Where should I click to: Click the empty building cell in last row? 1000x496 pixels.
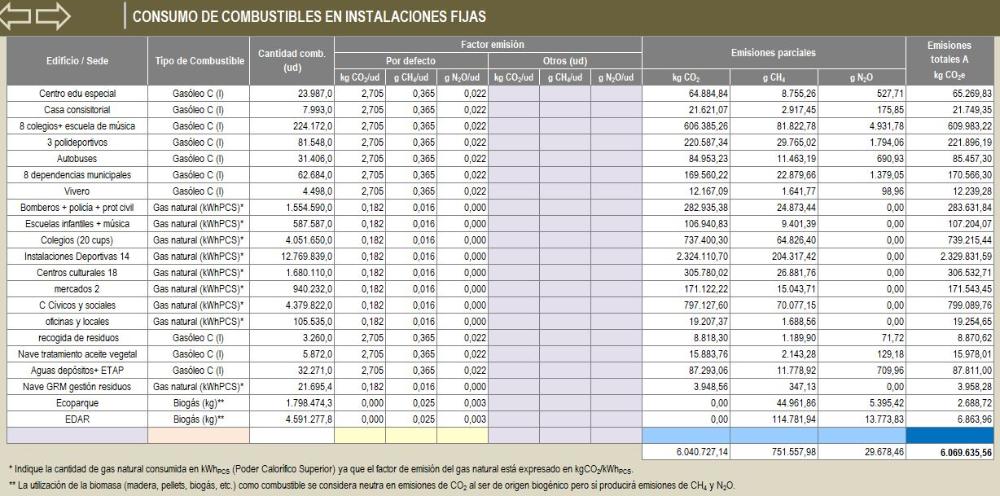tap(76, 435)
